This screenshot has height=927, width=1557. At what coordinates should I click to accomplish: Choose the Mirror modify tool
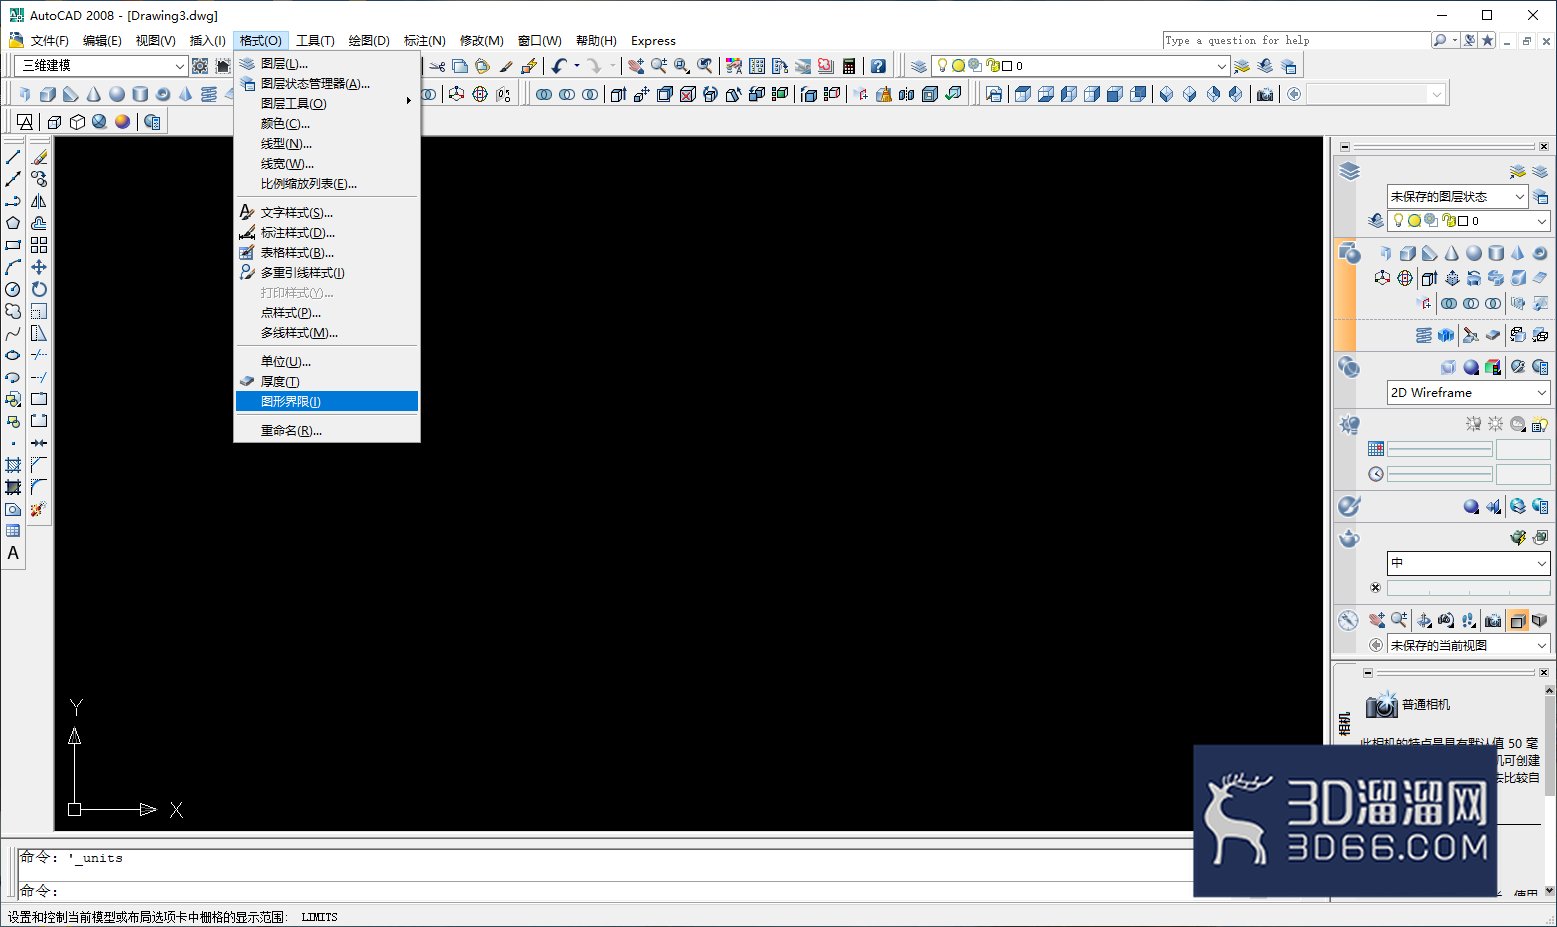[x=39, y=201]
